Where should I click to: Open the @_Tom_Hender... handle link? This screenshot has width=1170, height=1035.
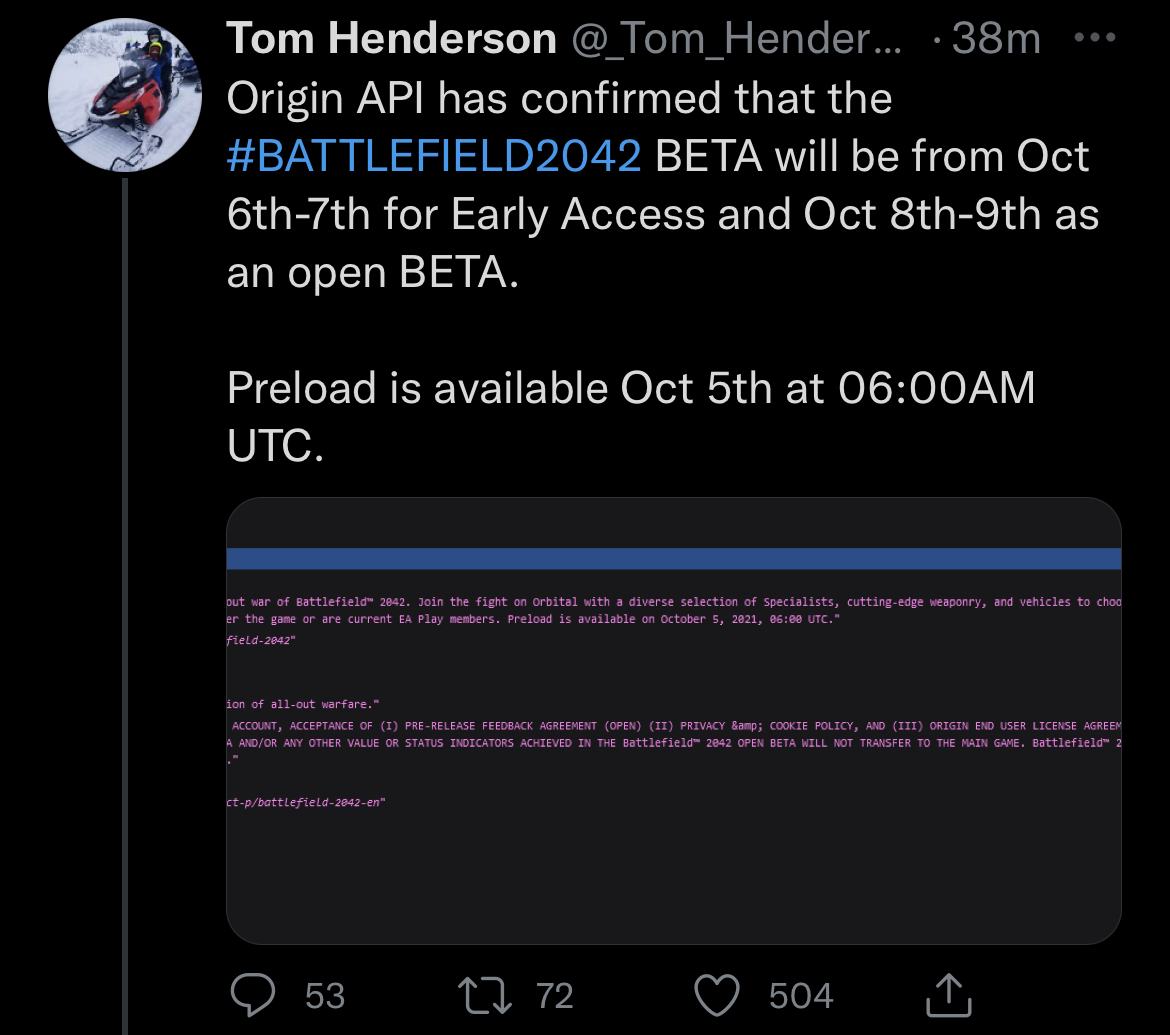pyautogui.click(x=736, y=37)
